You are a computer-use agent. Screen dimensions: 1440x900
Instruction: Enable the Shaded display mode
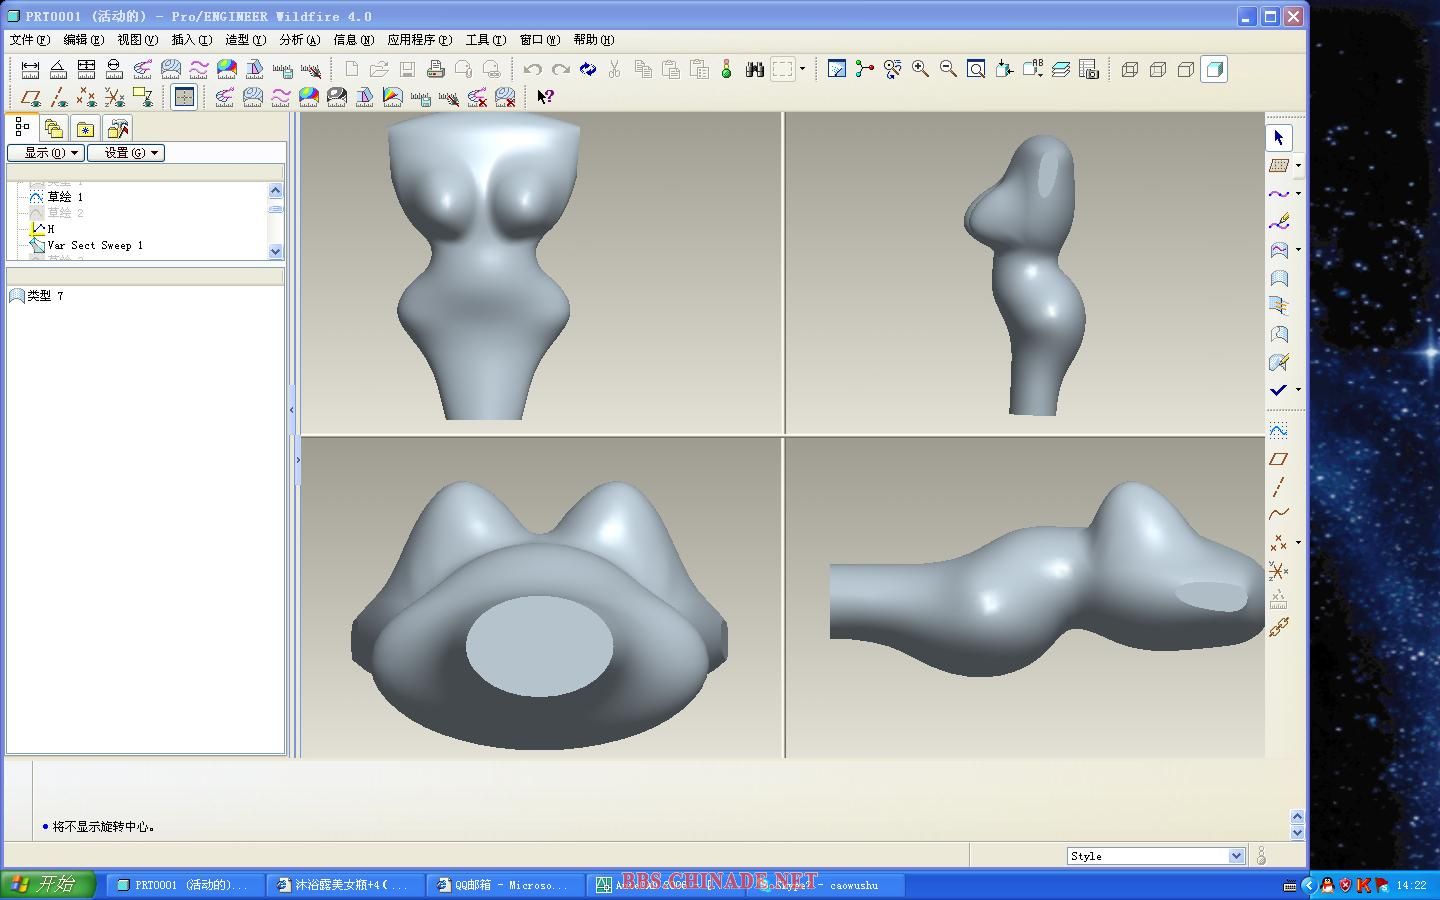pyautogui.click(x=1214, y=69)
